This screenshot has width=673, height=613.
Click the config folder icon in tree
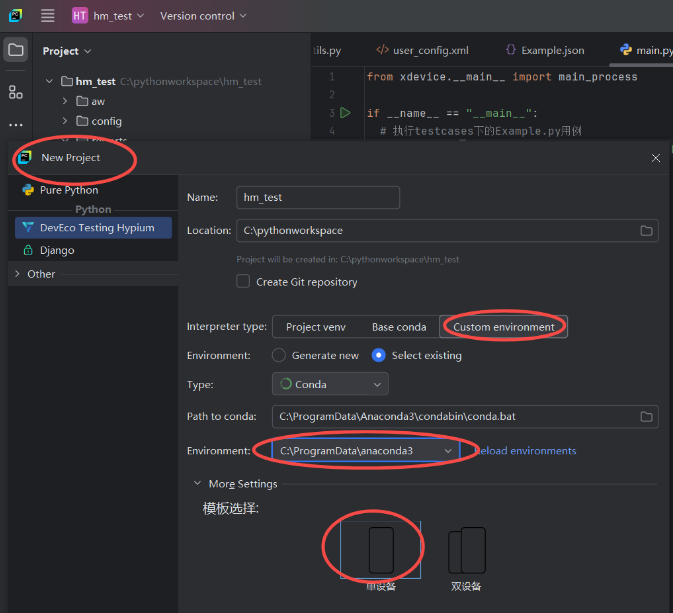82,121
